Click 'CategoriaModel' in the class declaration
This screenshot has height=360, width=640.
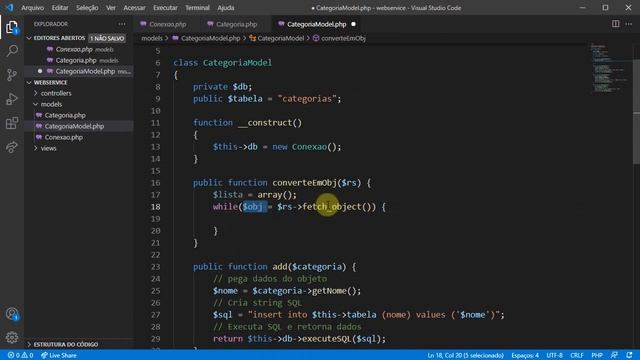[237, 63]
